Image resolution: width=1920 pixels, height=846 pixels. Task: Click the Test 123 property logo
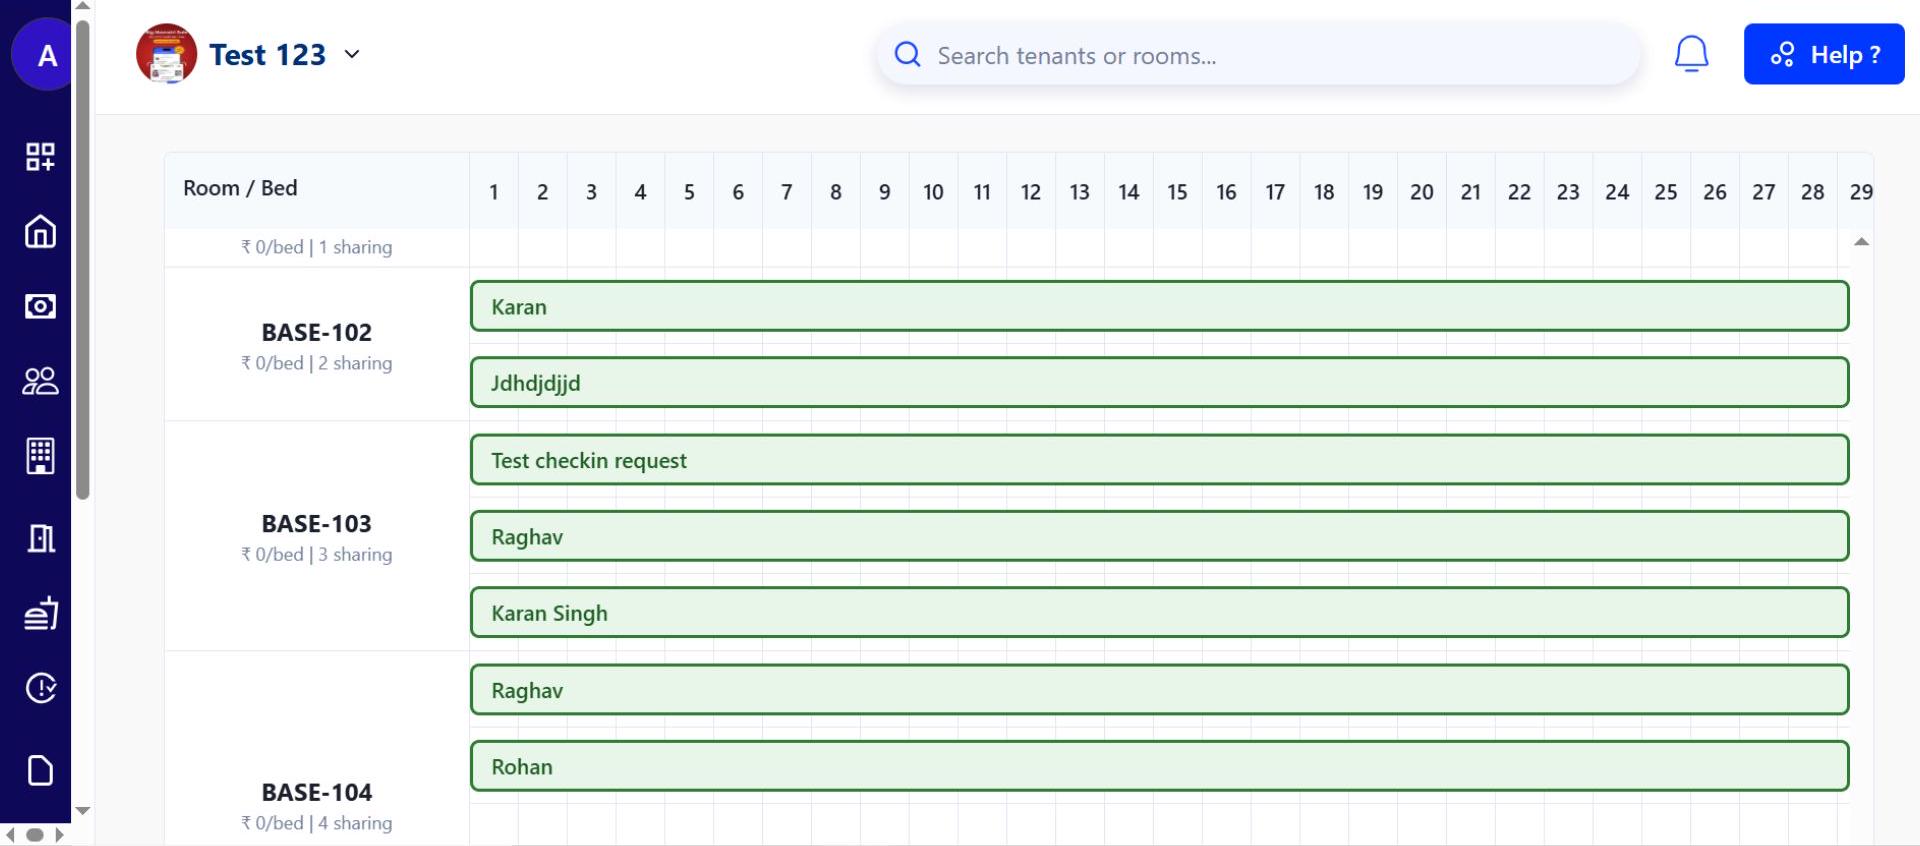click(166, 54)
